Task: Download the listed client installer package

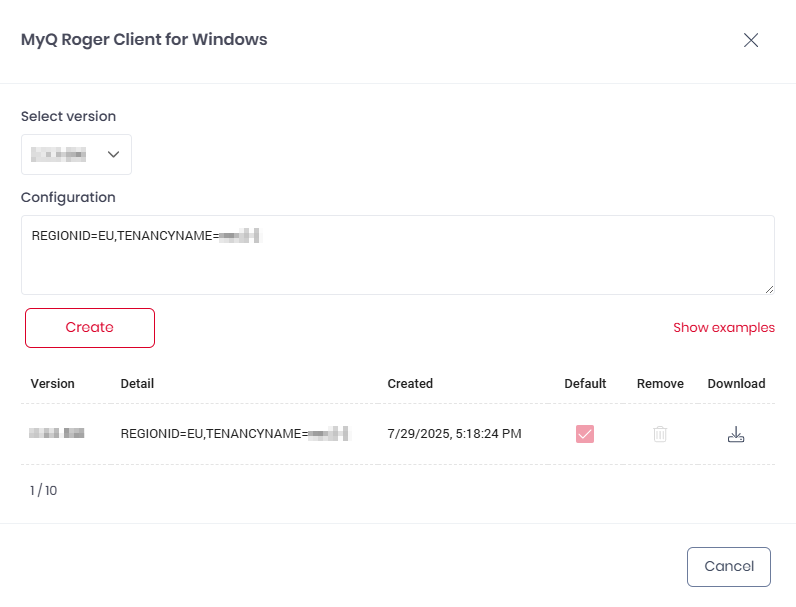Action: tap(736, 434)
